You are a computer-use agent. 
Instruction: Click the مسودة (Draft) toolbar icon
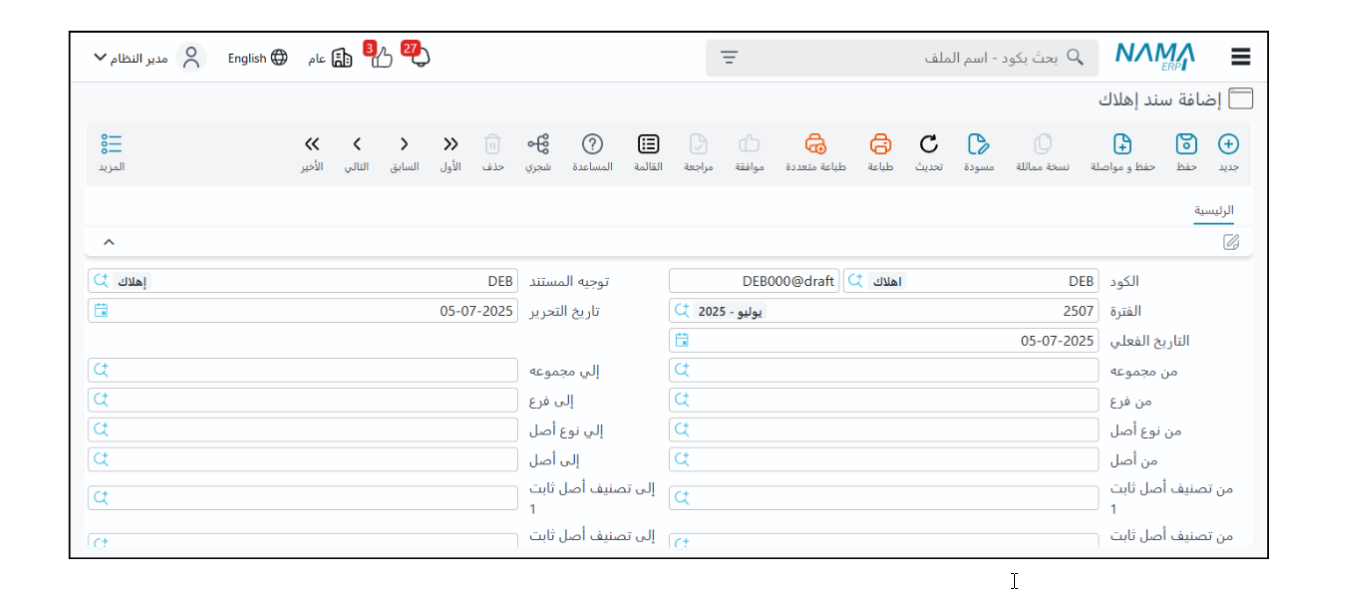coord(978,144)
